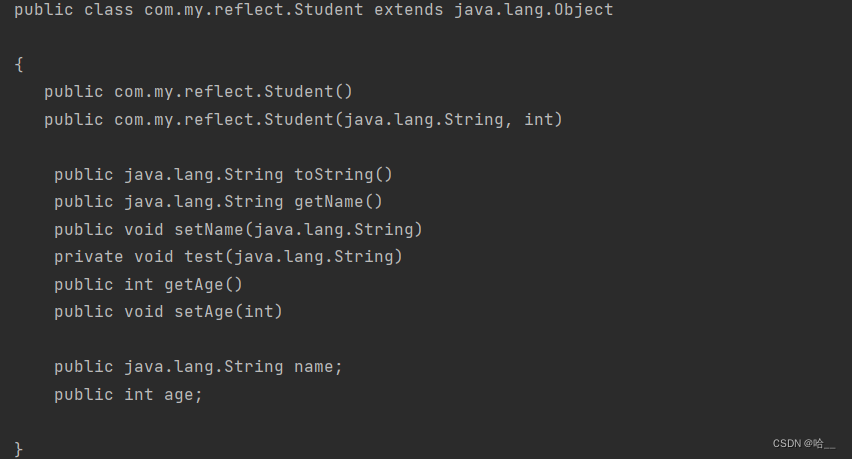
Task: Click the java.lang.String name field line
Action: click(x=198, y=367)
